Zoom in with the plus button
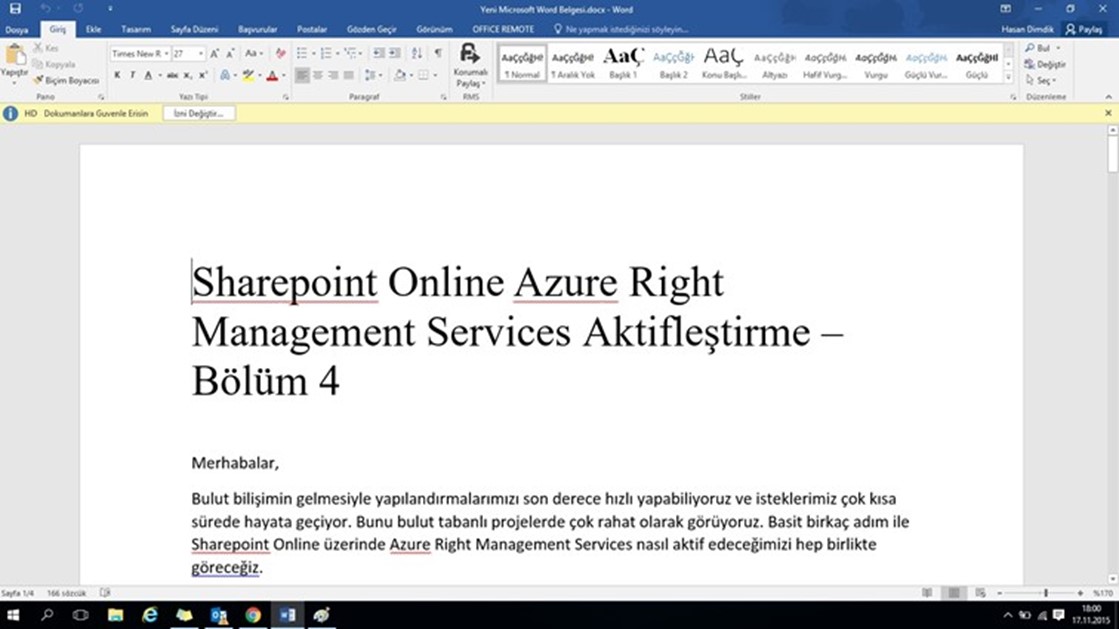The height and width of the screenshot is (629, 1119). point(1080,593)
